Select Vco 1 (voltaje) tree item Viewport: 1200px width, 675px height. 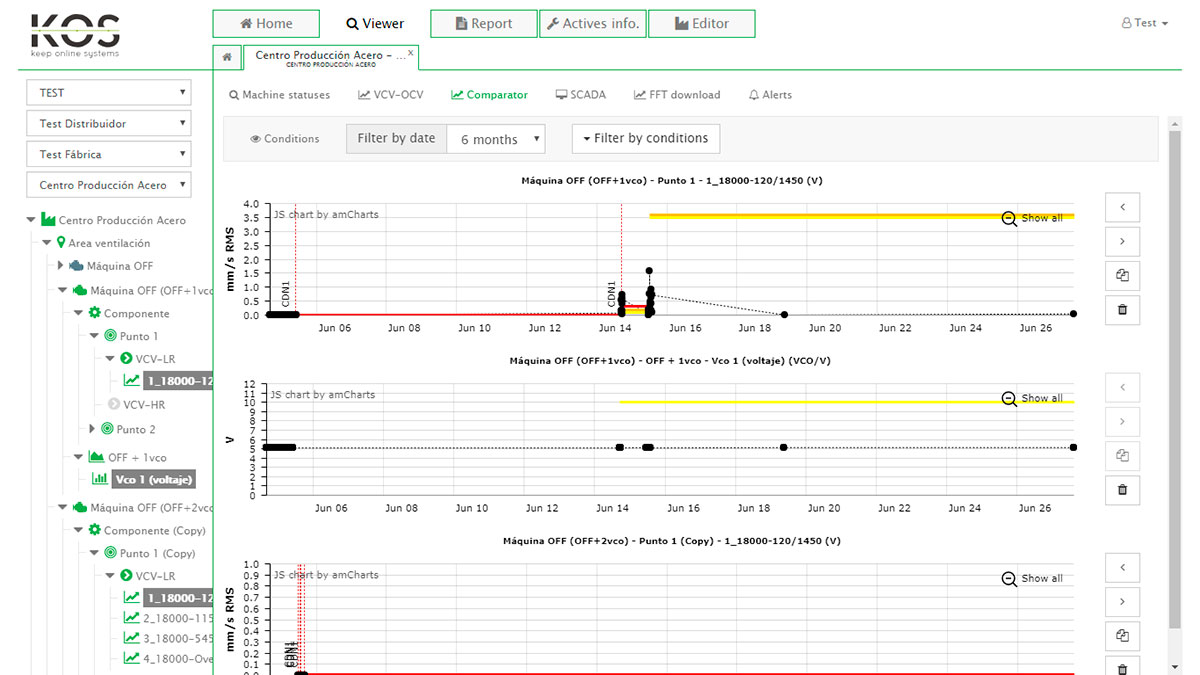pos(153,479)
